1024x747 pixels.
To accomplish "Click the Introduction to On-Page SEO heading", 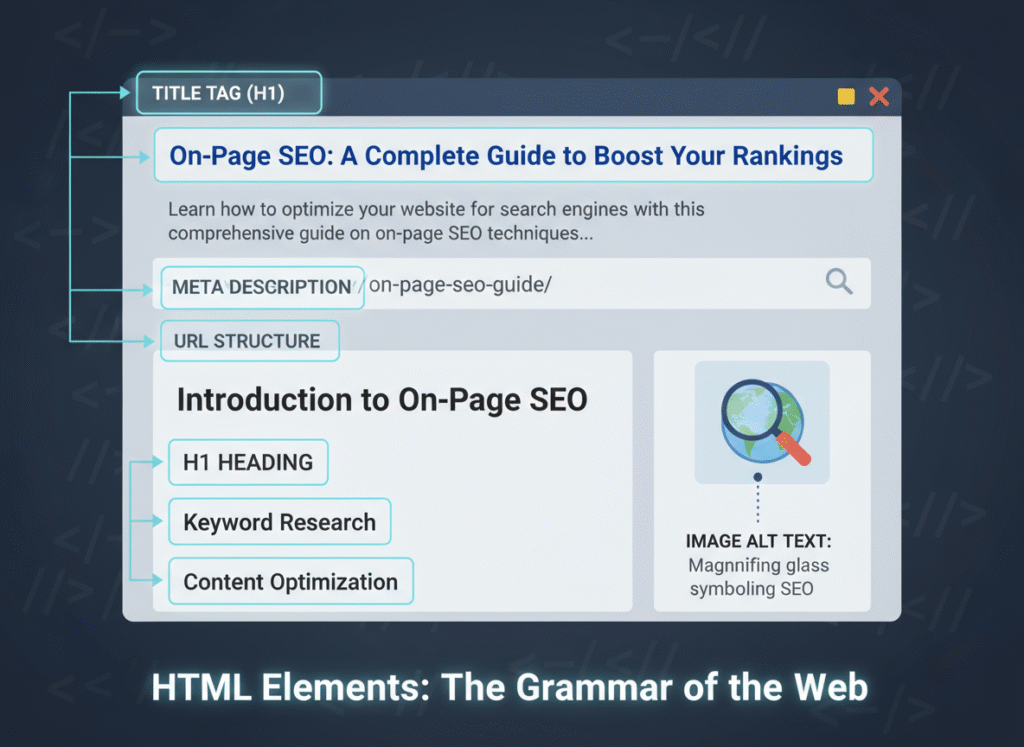I will (x=382, y=399).
